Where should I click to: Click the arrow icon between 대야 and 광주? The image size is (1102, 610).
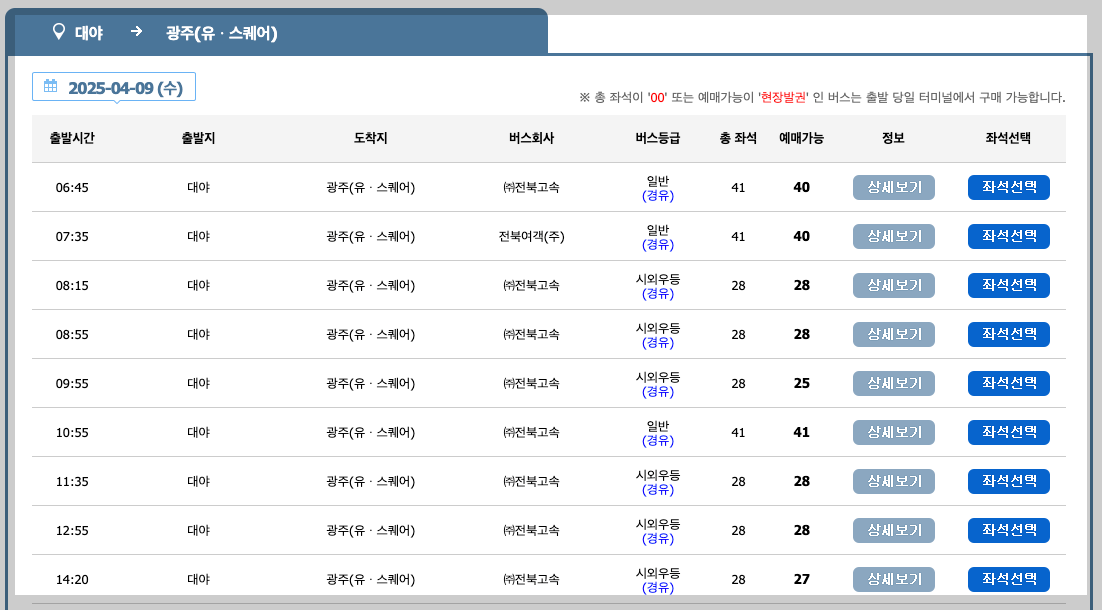click(x=134, y=31)
